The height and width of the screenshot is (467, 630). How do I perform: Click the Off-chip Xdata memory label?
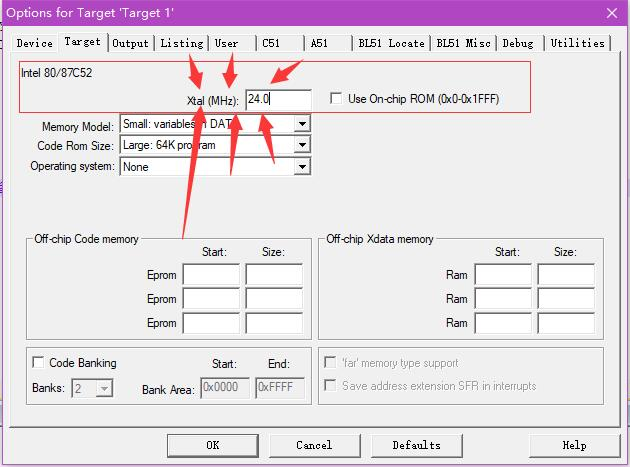tap(380, 239)
